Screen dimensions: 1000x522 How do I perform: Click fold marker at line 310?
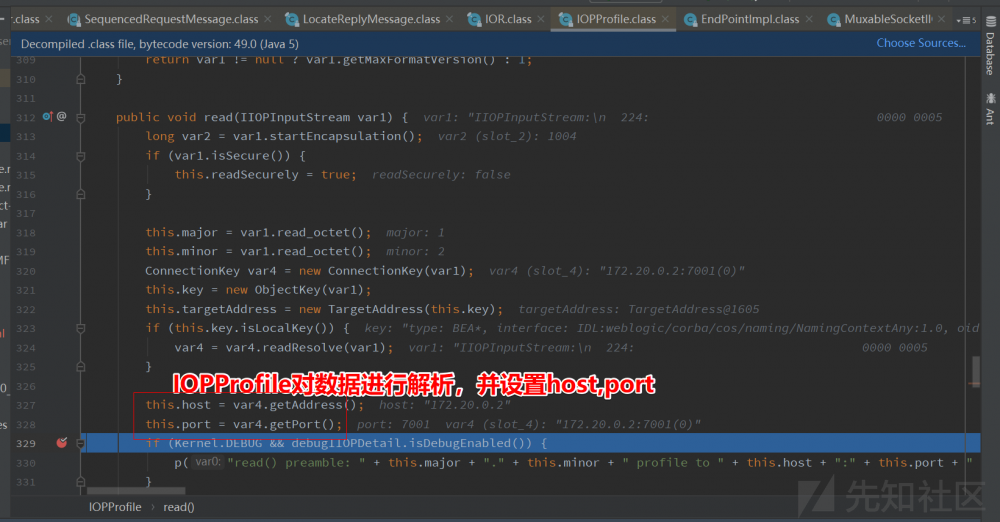[81, 79]
